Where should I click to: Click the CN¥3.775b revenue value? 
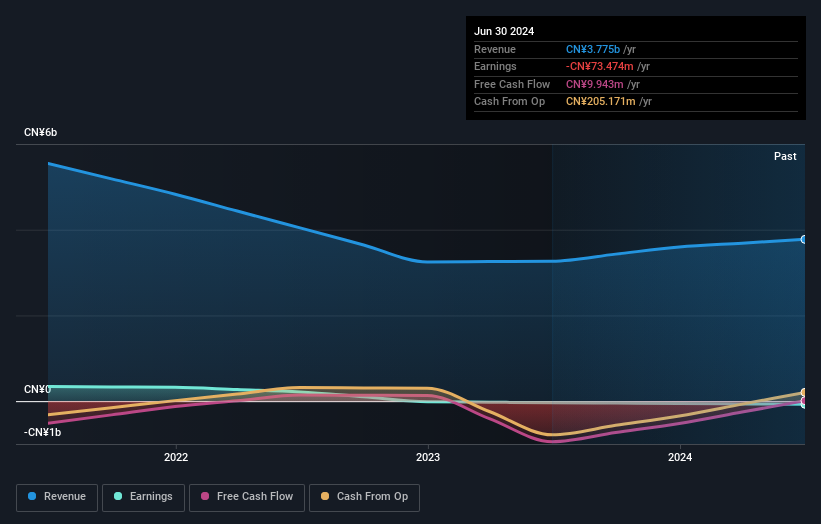(593, 49)
